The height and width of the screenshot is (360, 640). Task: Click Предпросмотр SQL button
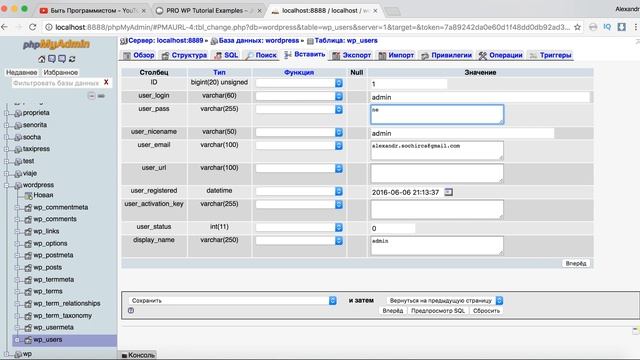click(x=438, y=311)
